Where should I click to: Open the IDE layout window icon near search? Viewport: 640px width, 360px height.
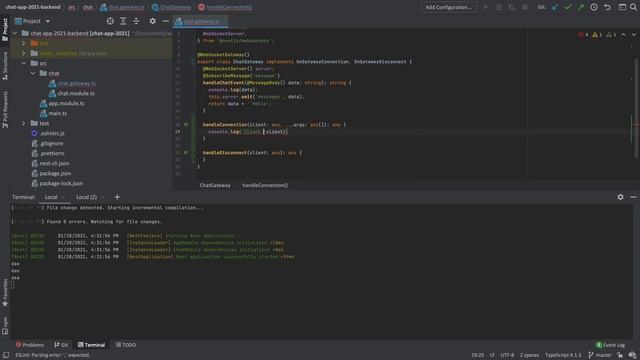622,7
